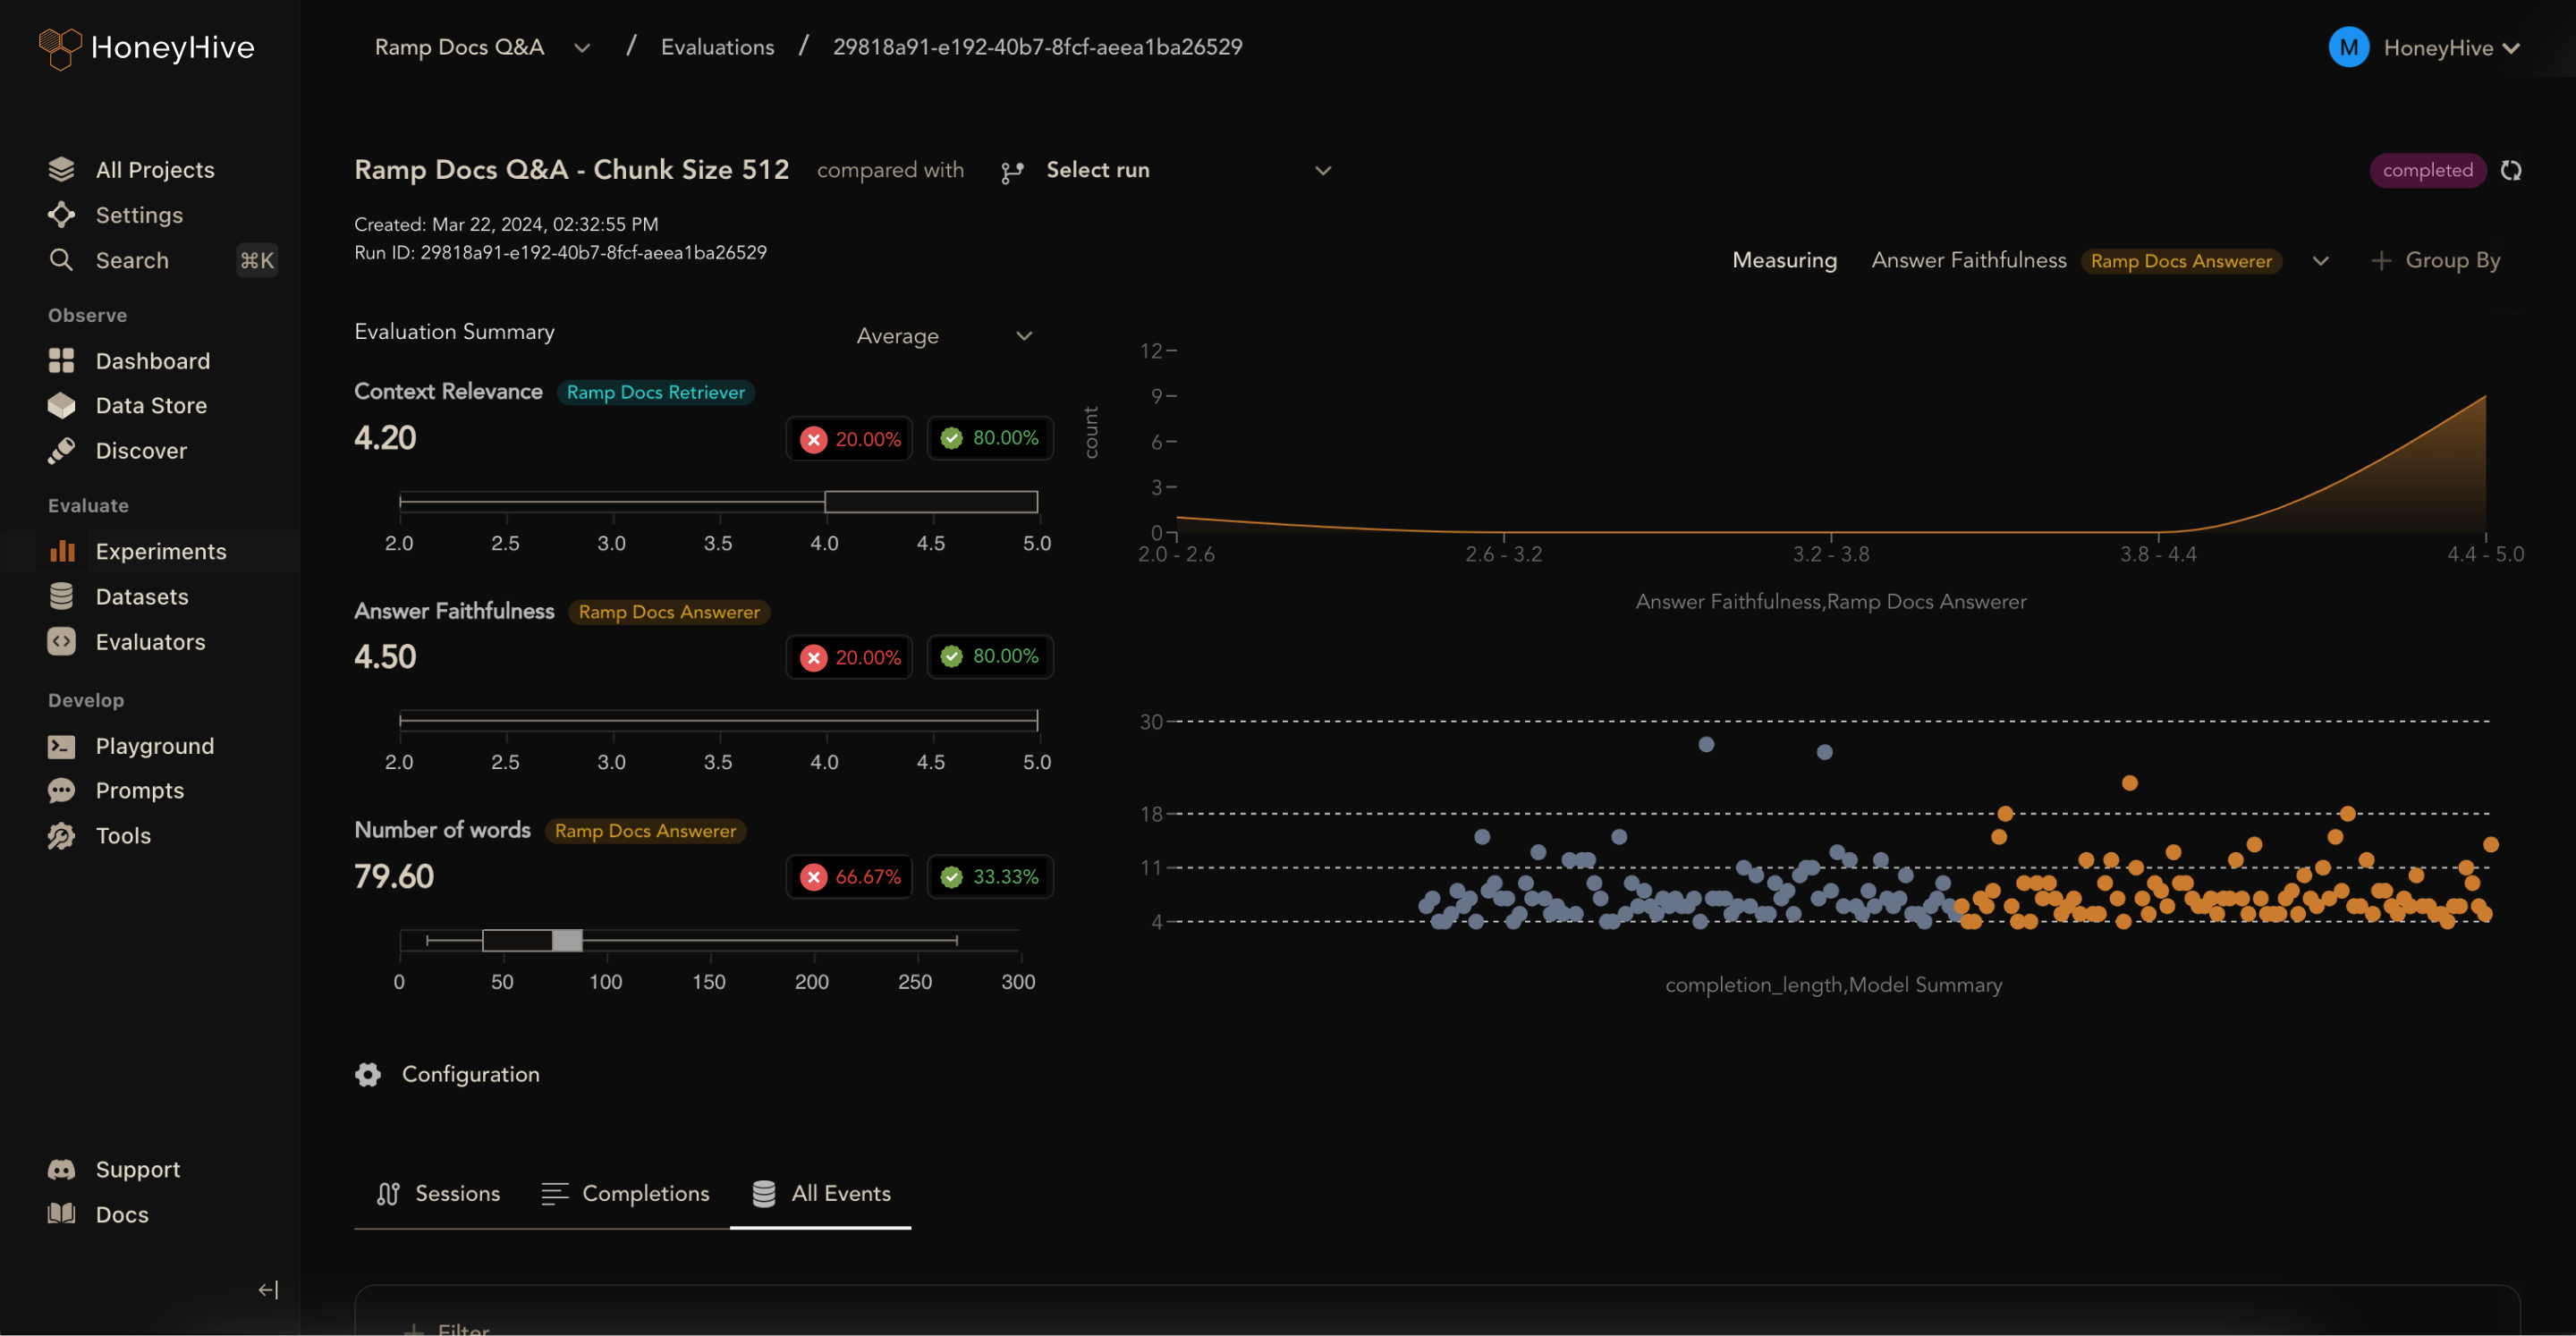Click the Number of words box plot
Screen dimensions: 2576x1336
point(533,940)
